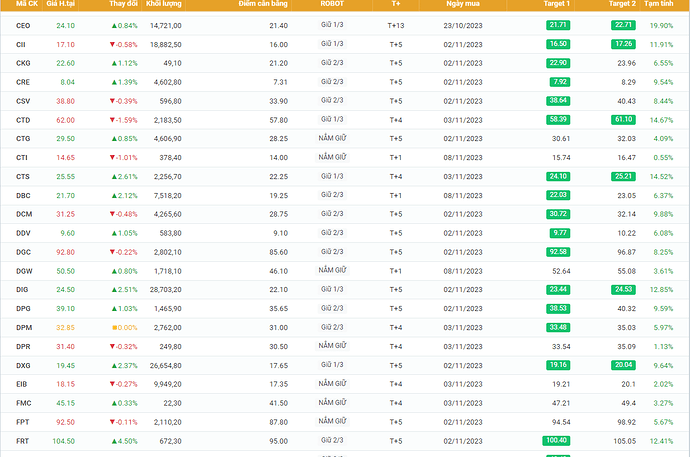Select the DPG stock ticker

click(x=23, y=308)
